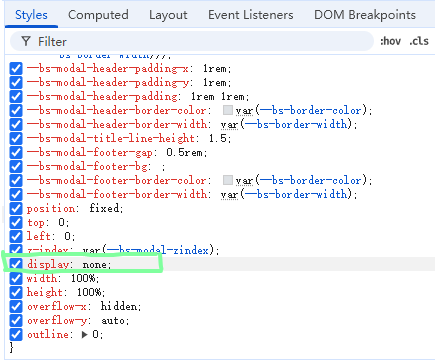Edit the width value '100%'
Screen dimensions: 435x360
click(x=83, y=278)
